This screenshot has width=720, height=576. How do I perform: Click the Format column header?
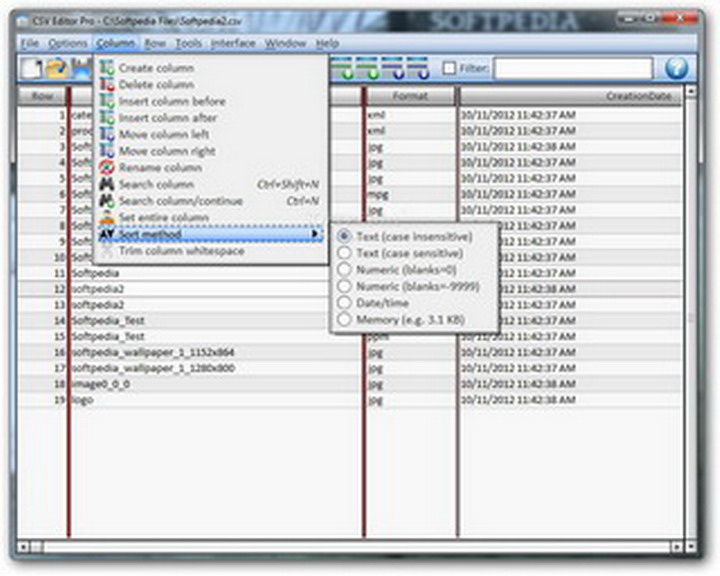click(x=410, y=96)
